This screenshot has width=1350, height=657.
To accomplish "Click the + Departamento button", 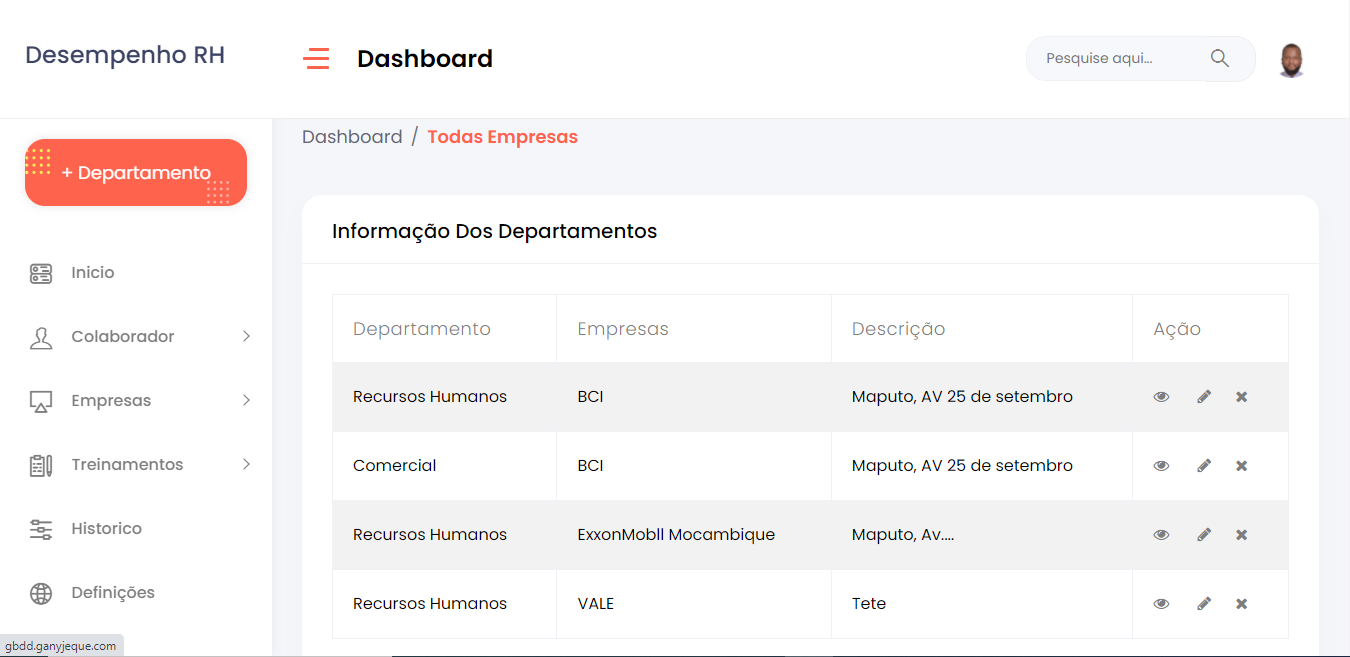I will click(136, 173).
